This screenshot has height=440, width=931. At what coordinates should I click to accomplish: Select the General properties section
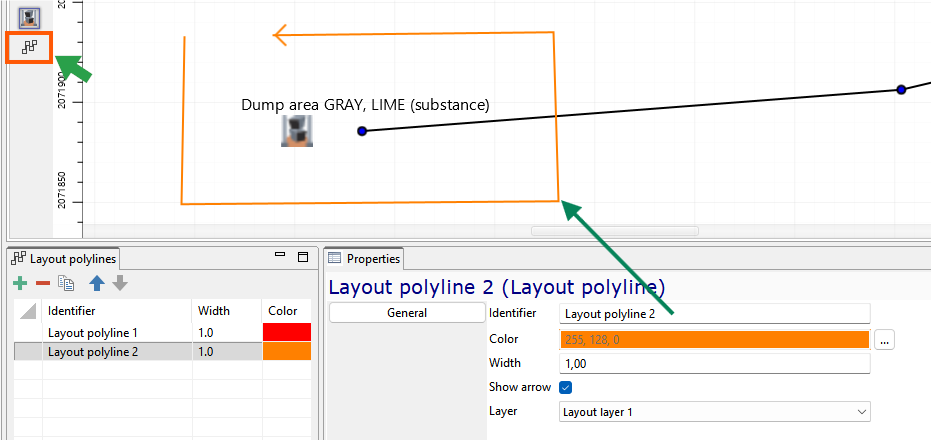pos(407,313)
